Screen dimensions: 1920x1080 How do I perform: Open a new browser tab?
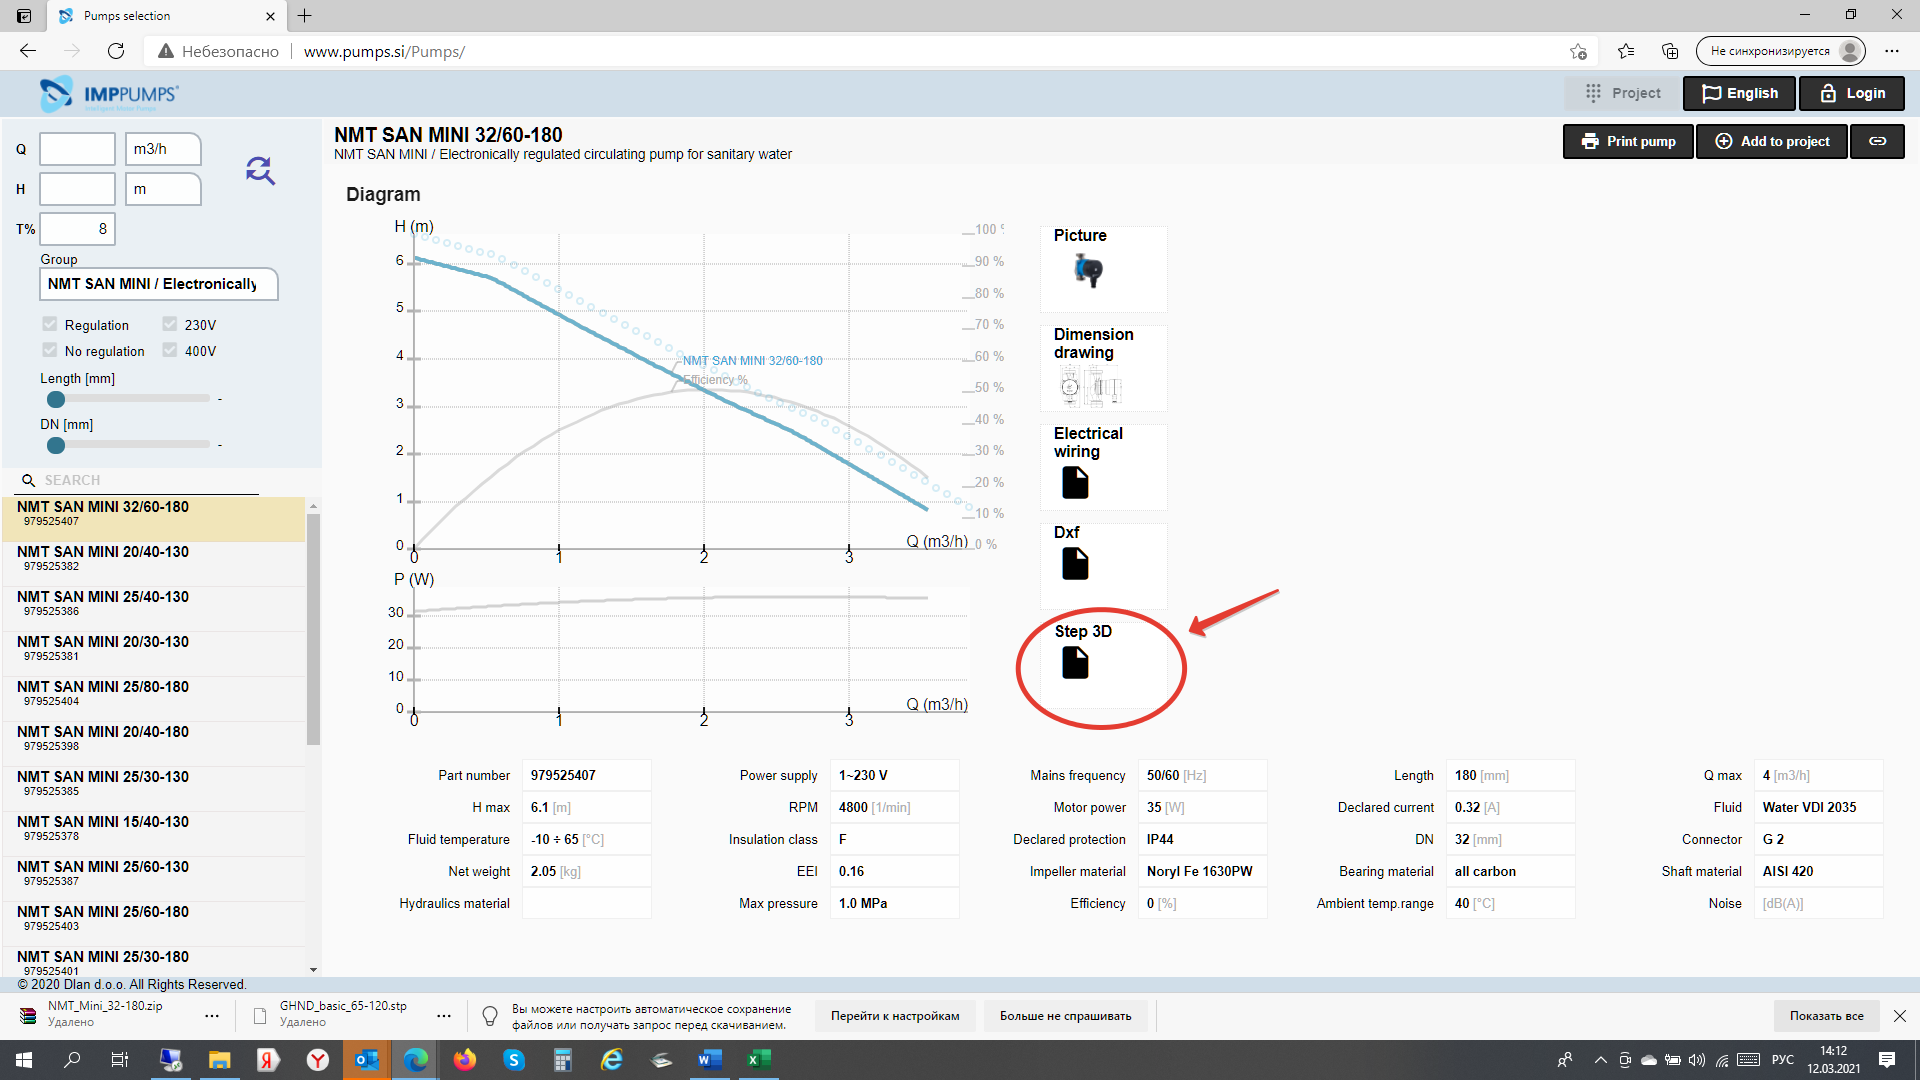[x=305, y=16]
